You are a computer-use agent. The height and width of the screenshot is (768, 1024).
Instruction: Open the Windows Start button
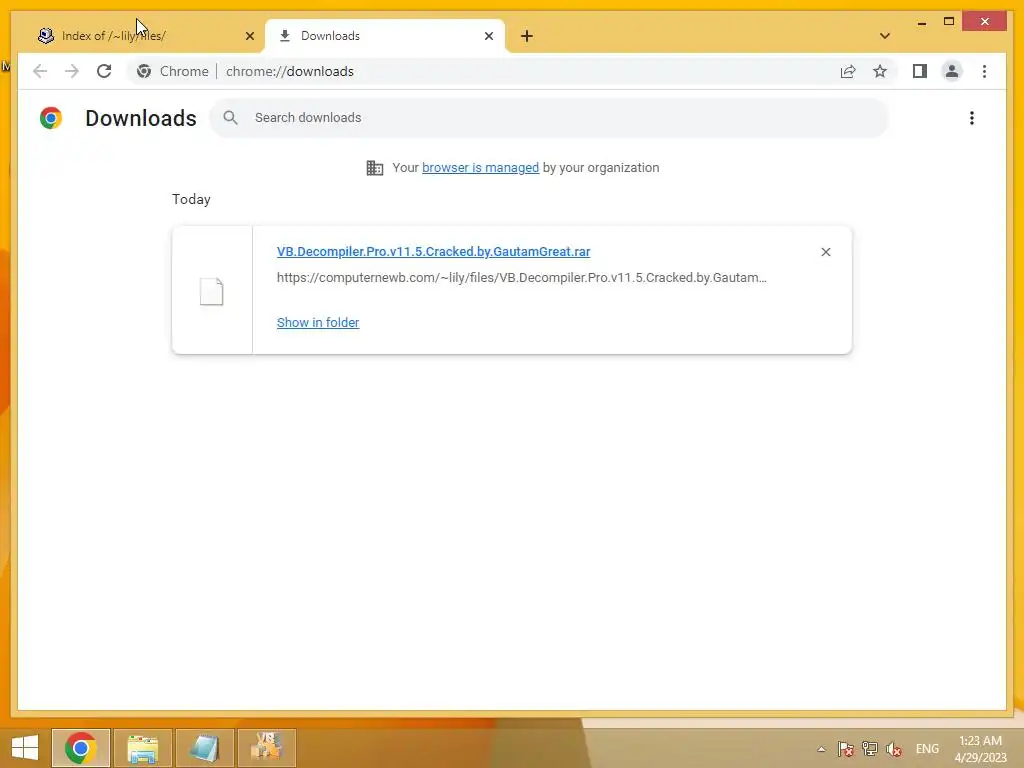(x=25, y=748)
